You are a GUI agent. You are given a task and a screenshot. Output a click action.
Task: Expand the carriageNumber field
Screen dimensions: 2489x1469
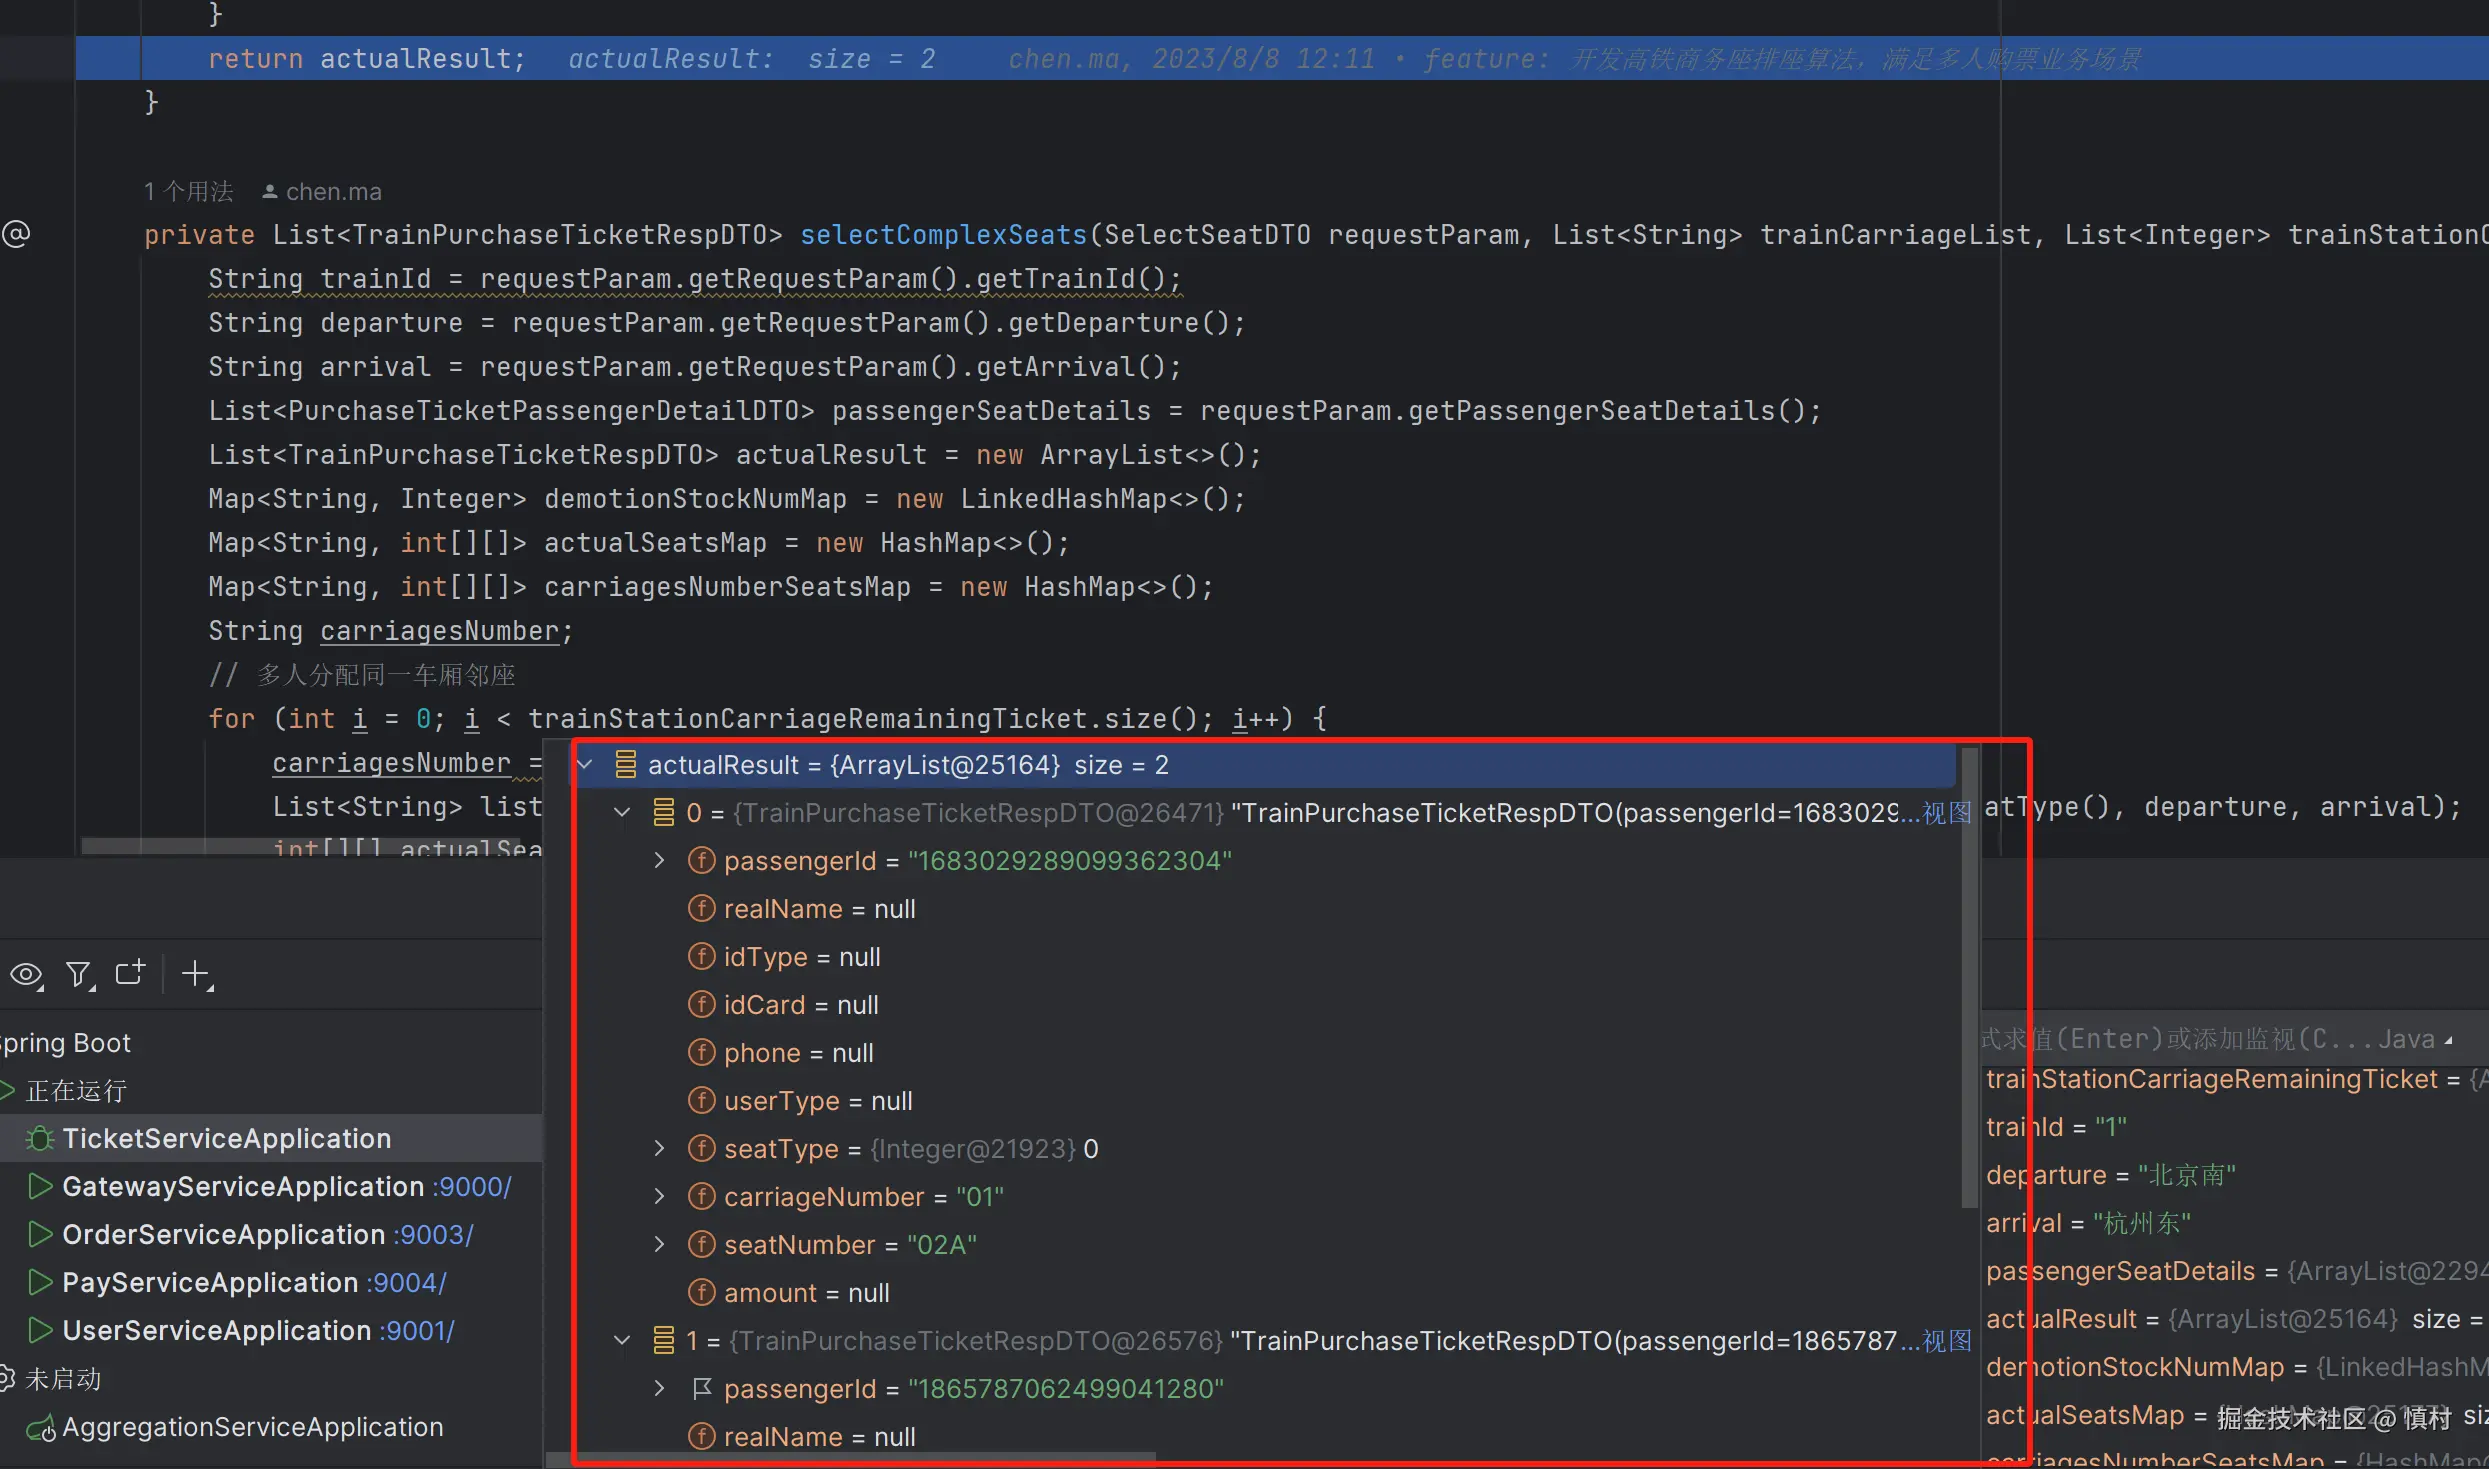[x=659, y=1197]
